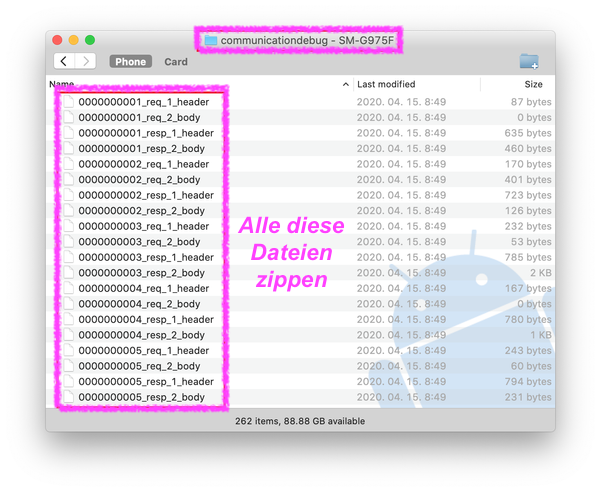
Task: Click file icon of 0000000002_req_1_header
Action: (x=69, y=164)
